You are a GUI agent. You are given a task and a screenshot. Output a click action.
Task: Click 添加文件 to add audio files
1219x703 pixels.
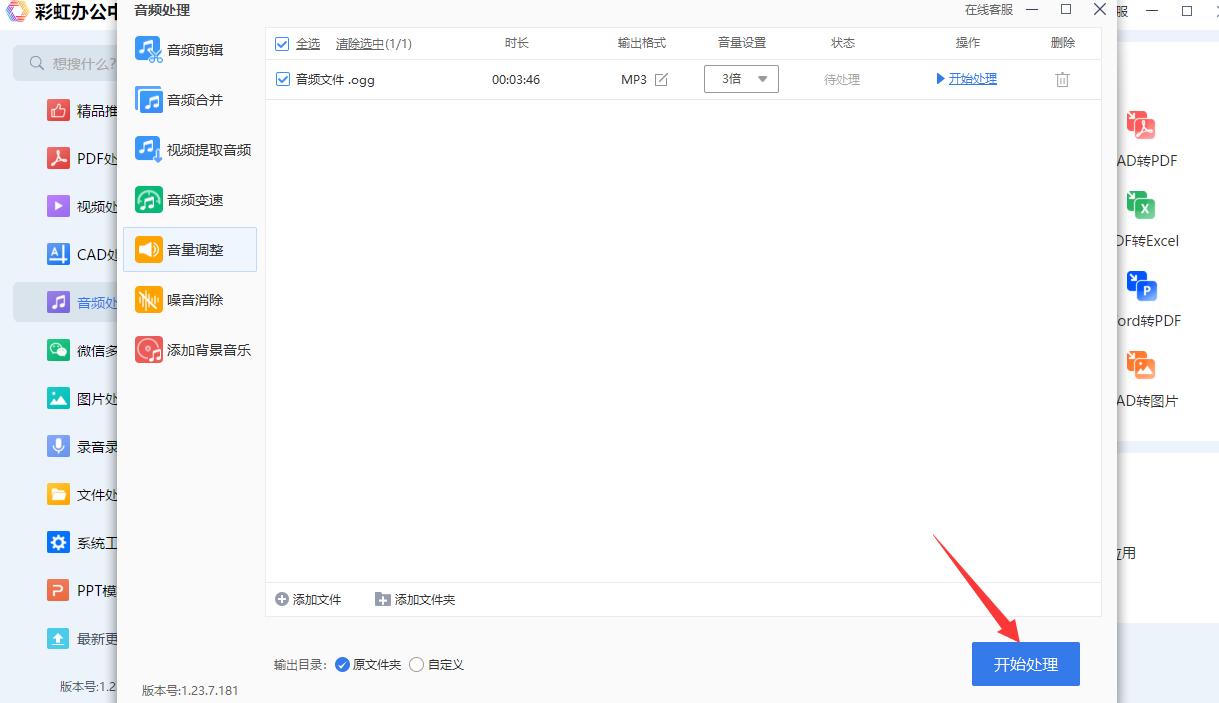[308, 598]
